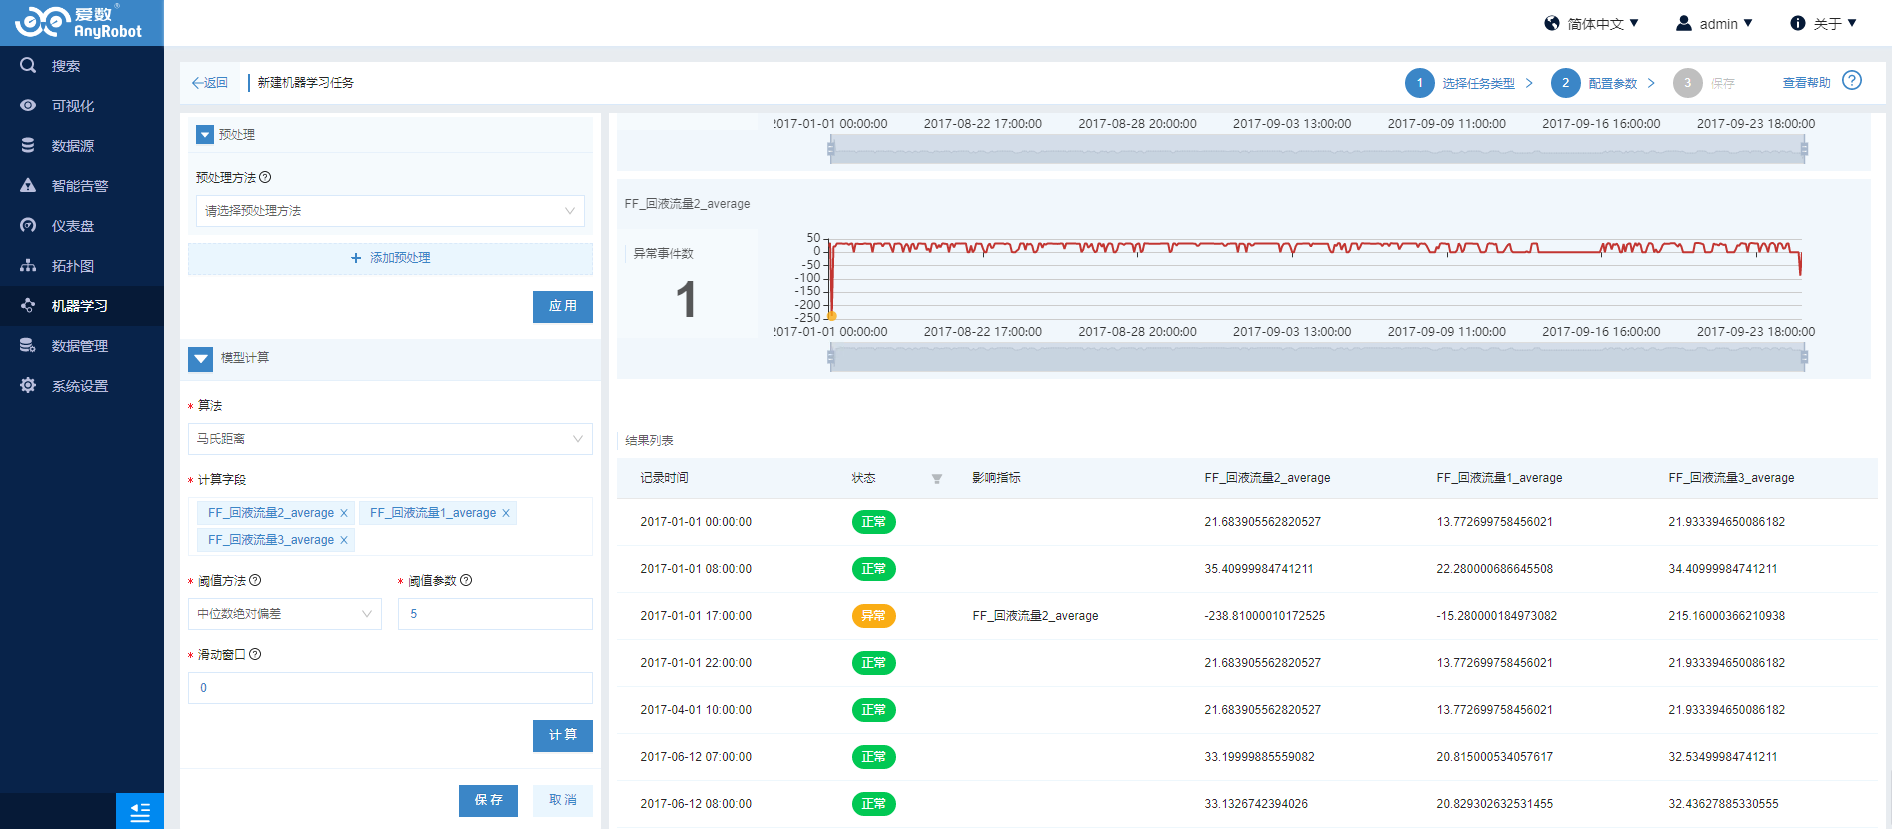Remove FF_回液流量3_average field tag
Screen dimensions: 1892x829
point(344,540)
